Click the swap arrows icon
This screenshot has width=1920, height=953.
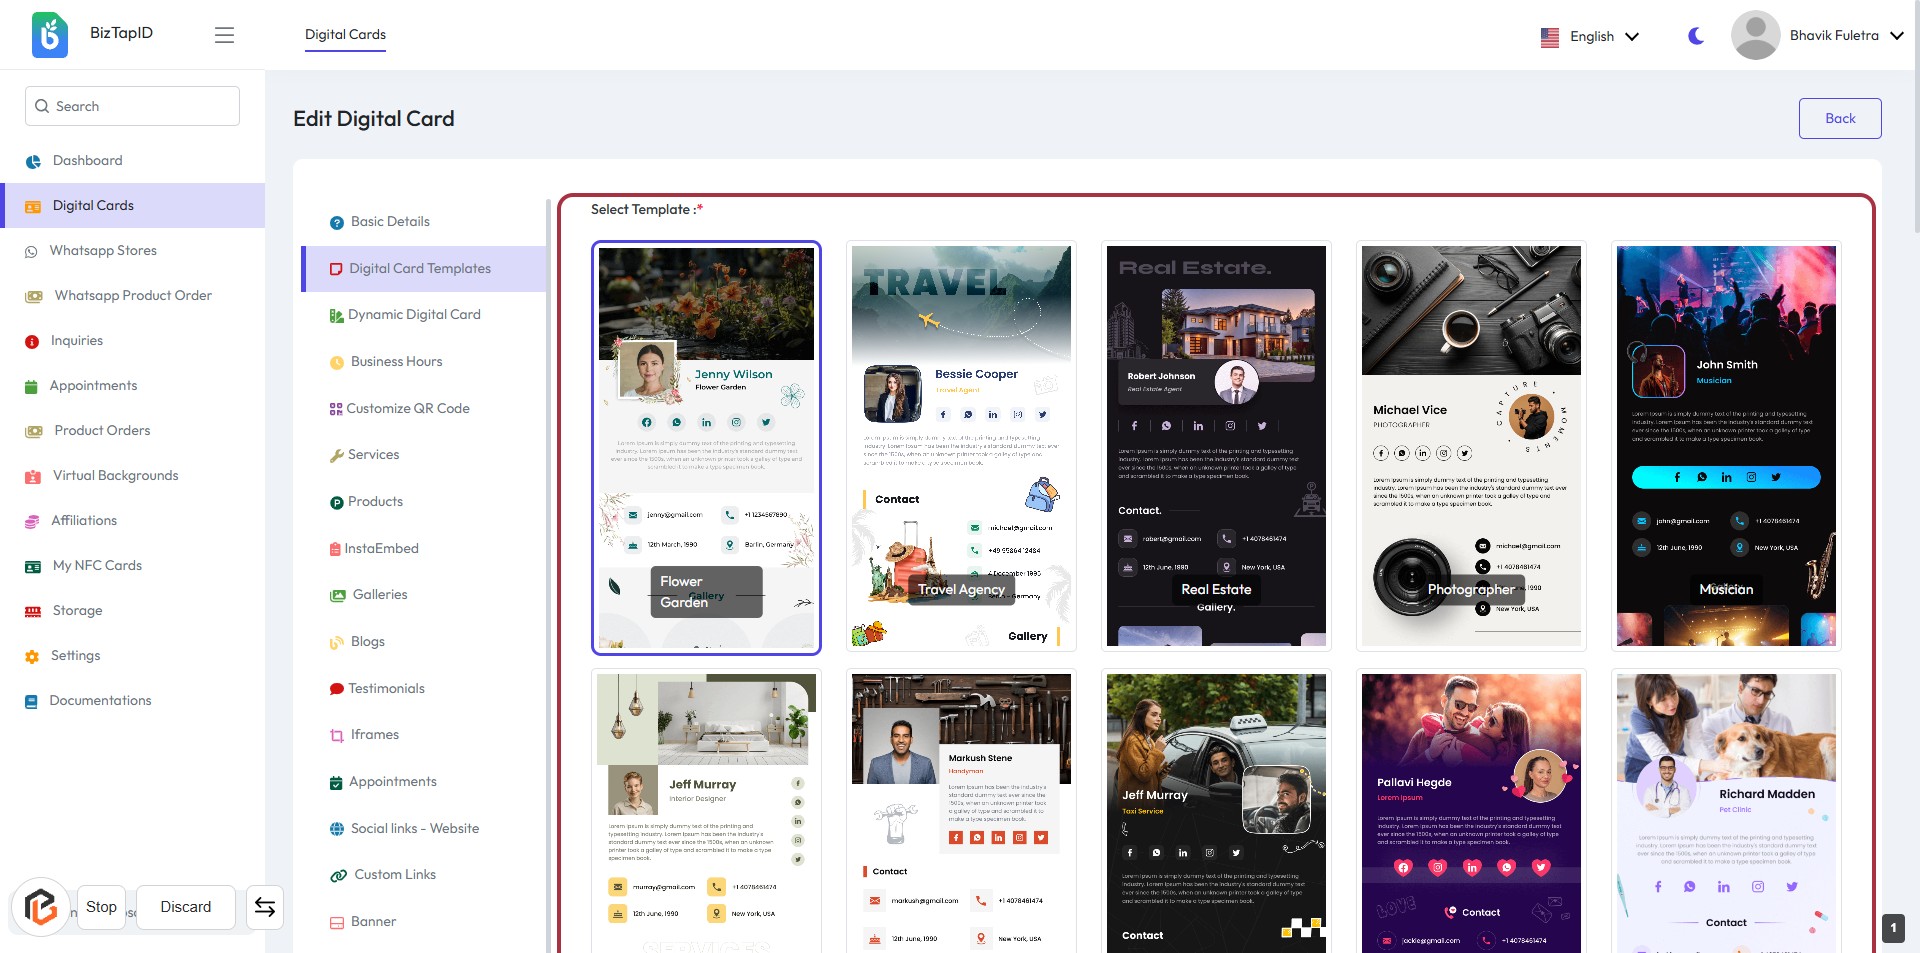pos(265,907)
